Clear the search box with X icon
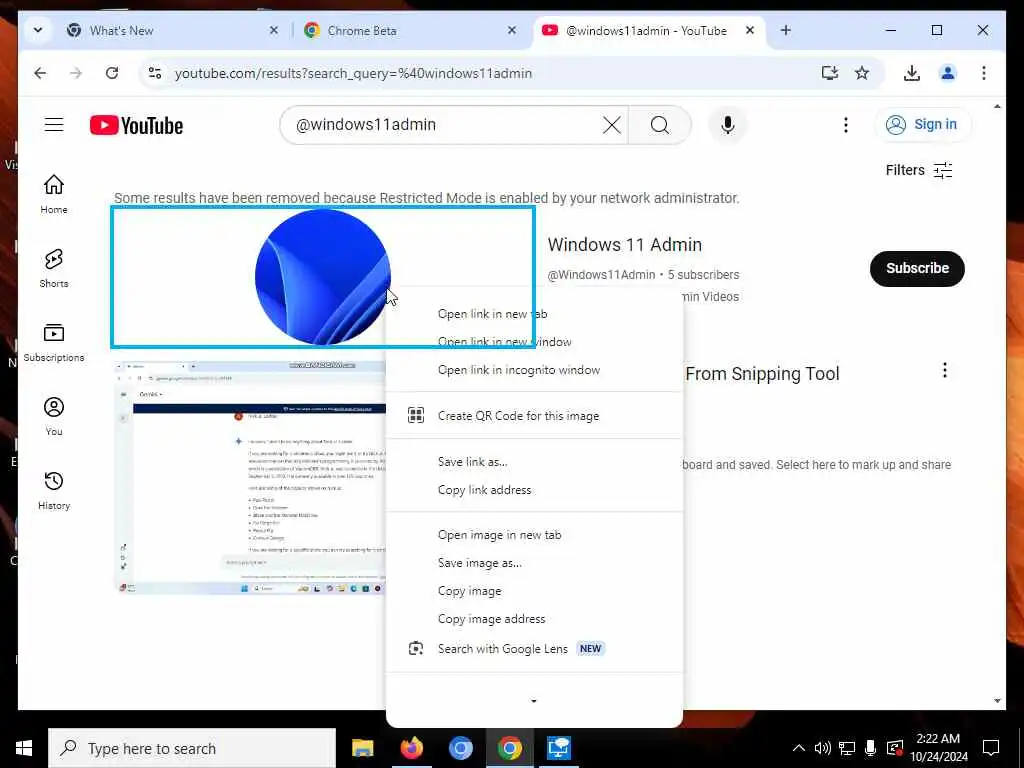The width and height of the screenshot is (1024, 768). coord(612,125)
